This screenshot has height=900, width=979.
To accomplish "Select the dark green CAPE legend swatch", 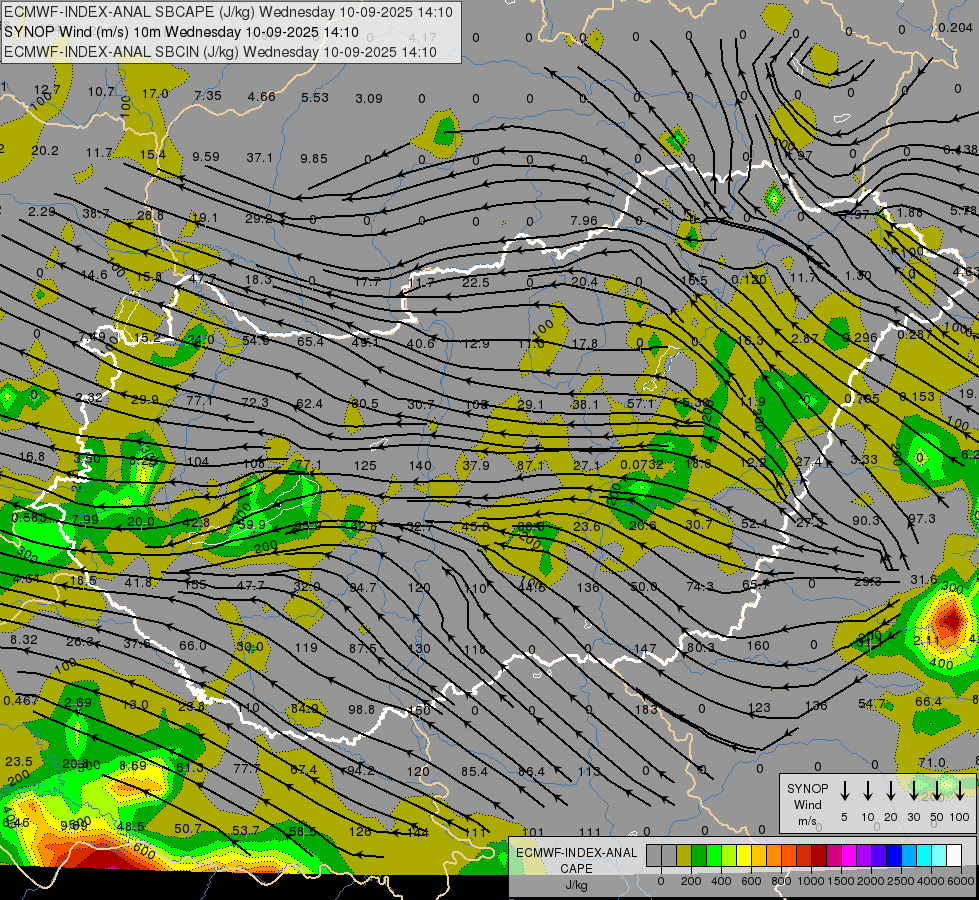I will (x=699, y=856).
